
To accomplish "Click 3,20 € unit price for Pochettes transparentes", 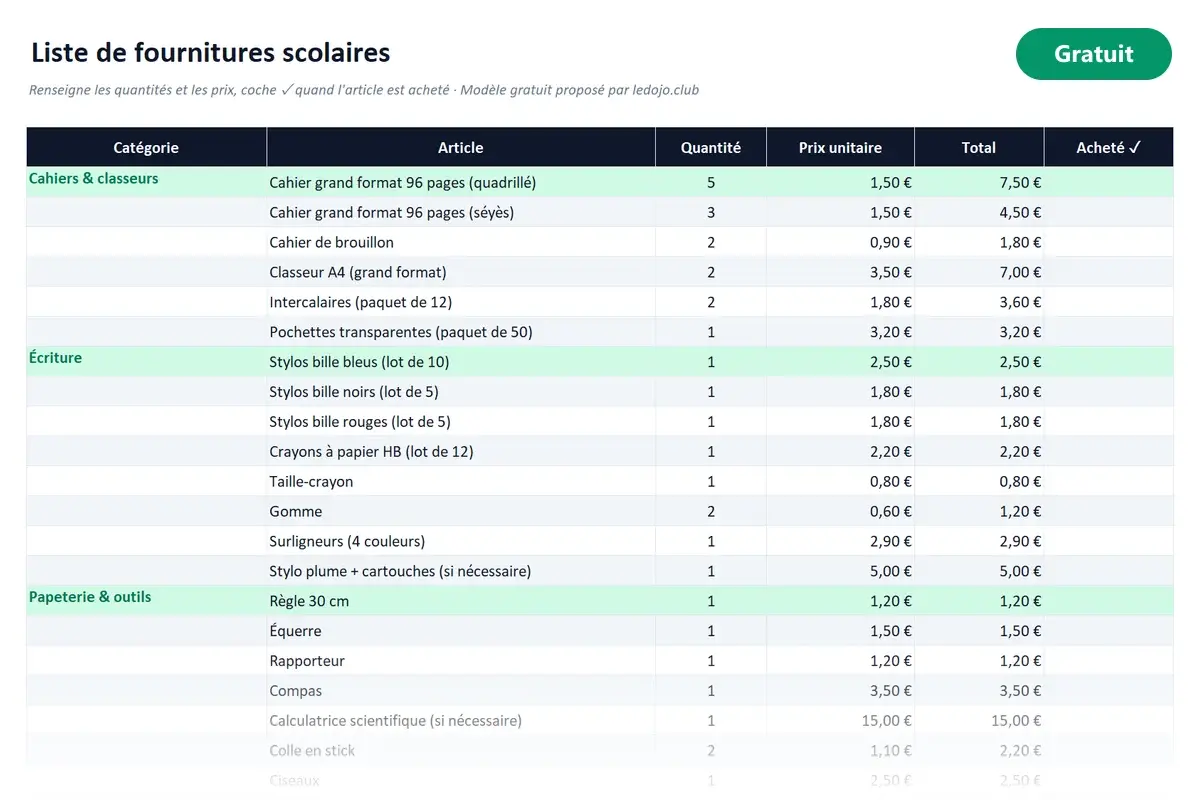I will [840, 332].
